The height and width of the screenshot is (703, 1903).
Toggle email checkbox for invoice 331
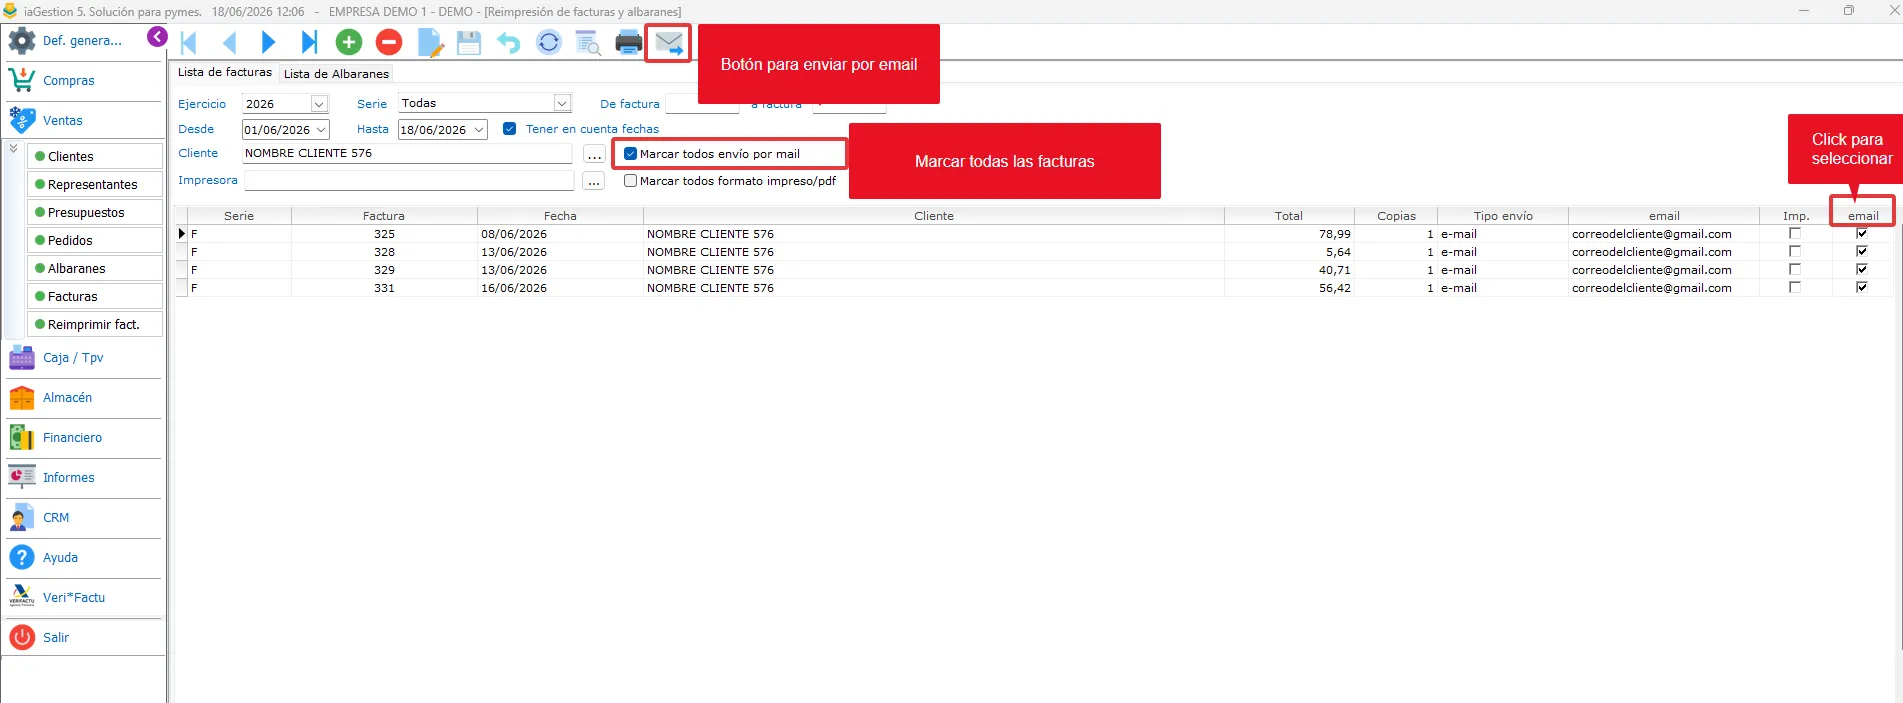(x=1862, y=287)
